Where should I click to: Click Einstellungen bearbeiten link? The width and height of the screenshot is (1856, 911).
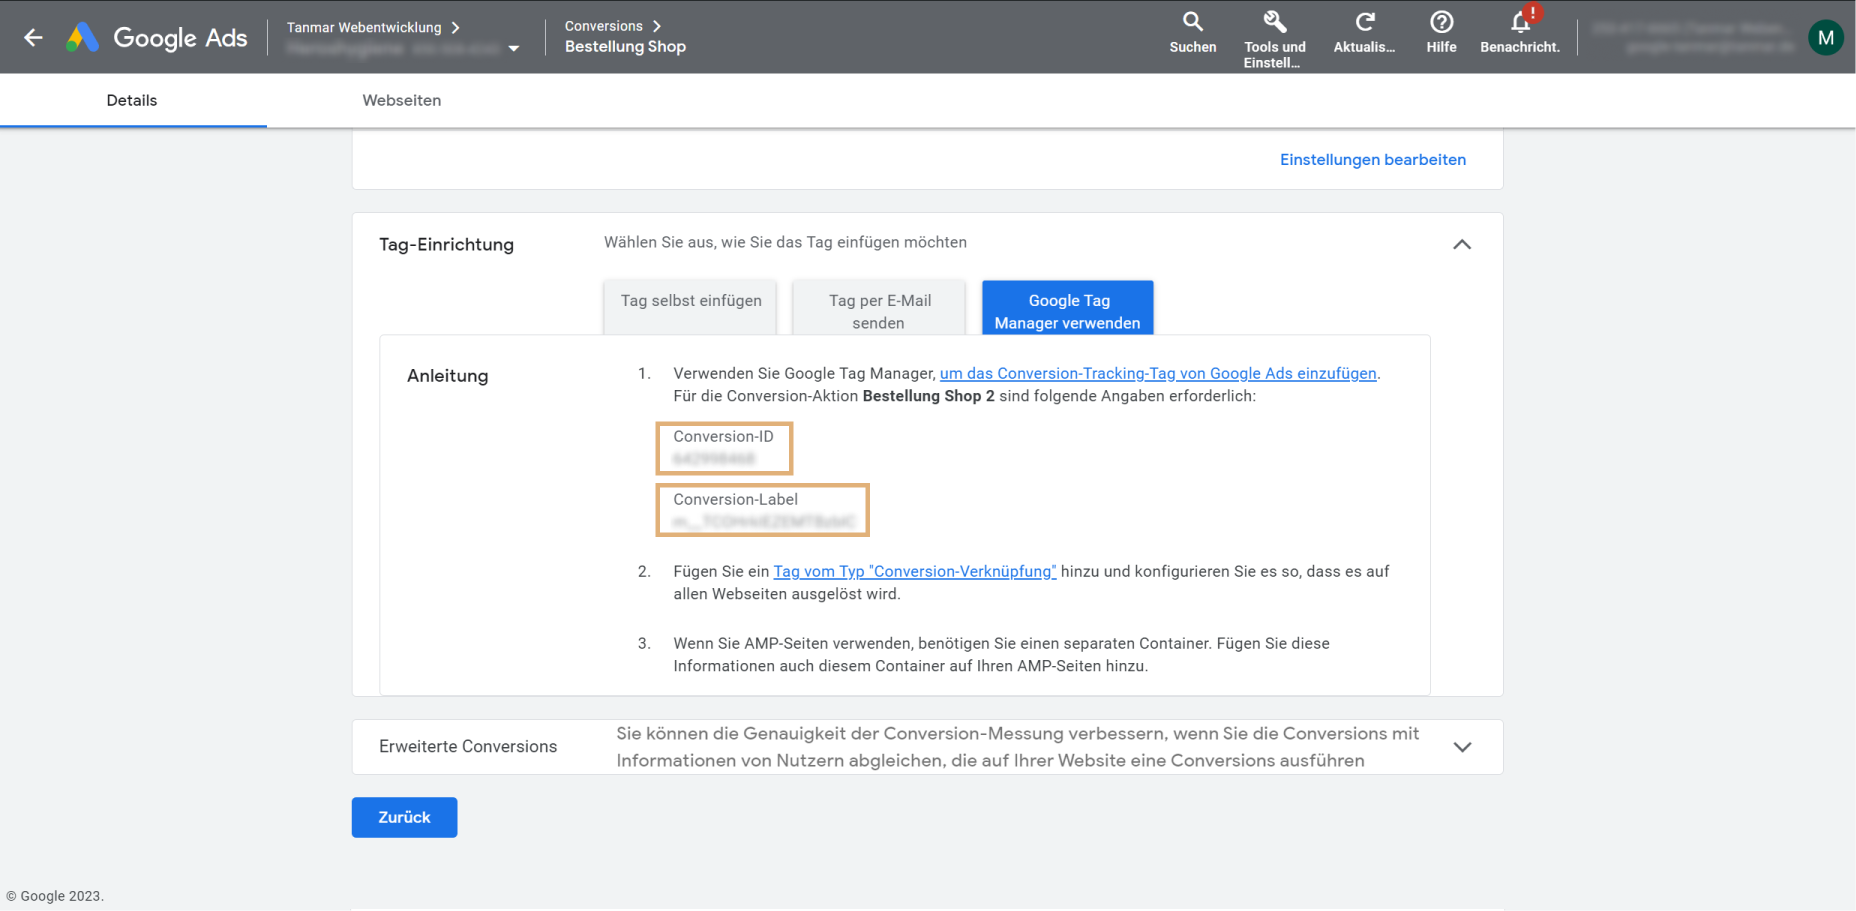coord(1373,160)
